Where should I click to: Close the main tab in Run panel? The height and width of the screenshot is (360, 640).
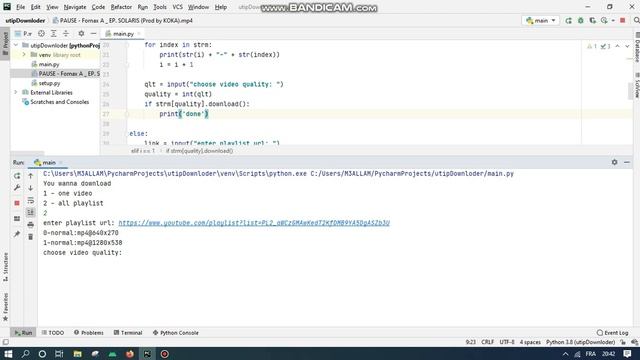tap(61, 162)
